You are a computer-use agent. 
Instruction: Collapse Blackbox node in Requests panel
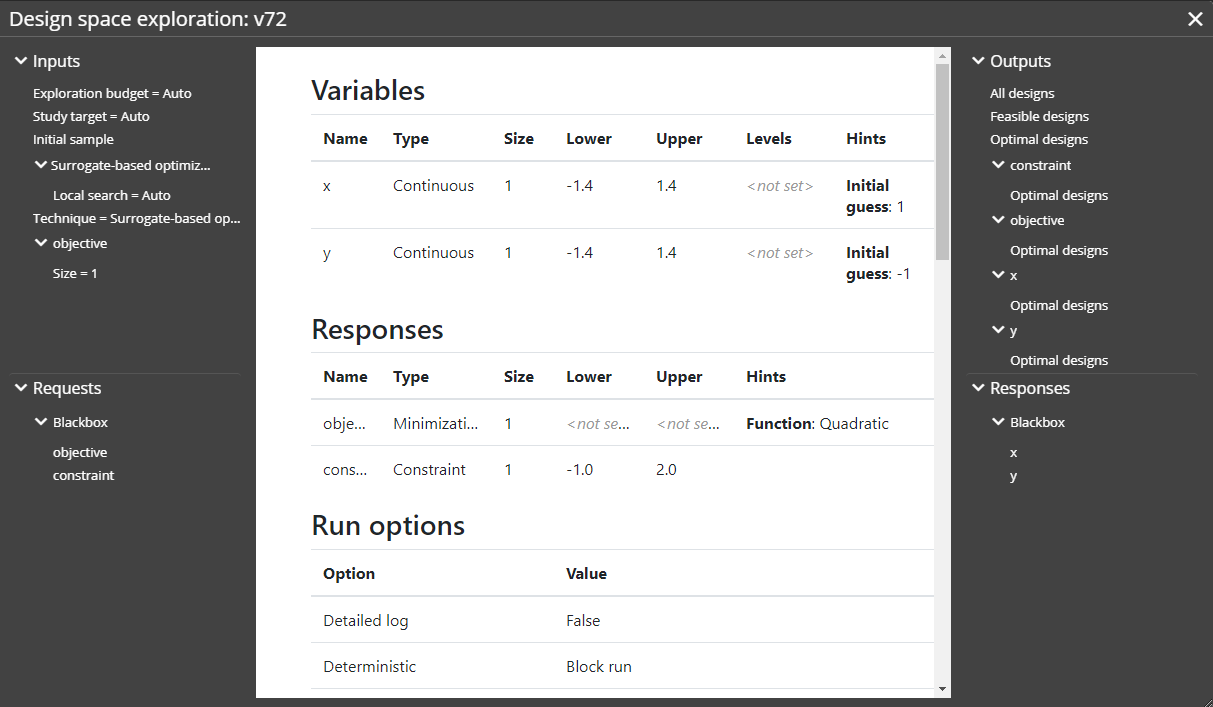(40, 422)
